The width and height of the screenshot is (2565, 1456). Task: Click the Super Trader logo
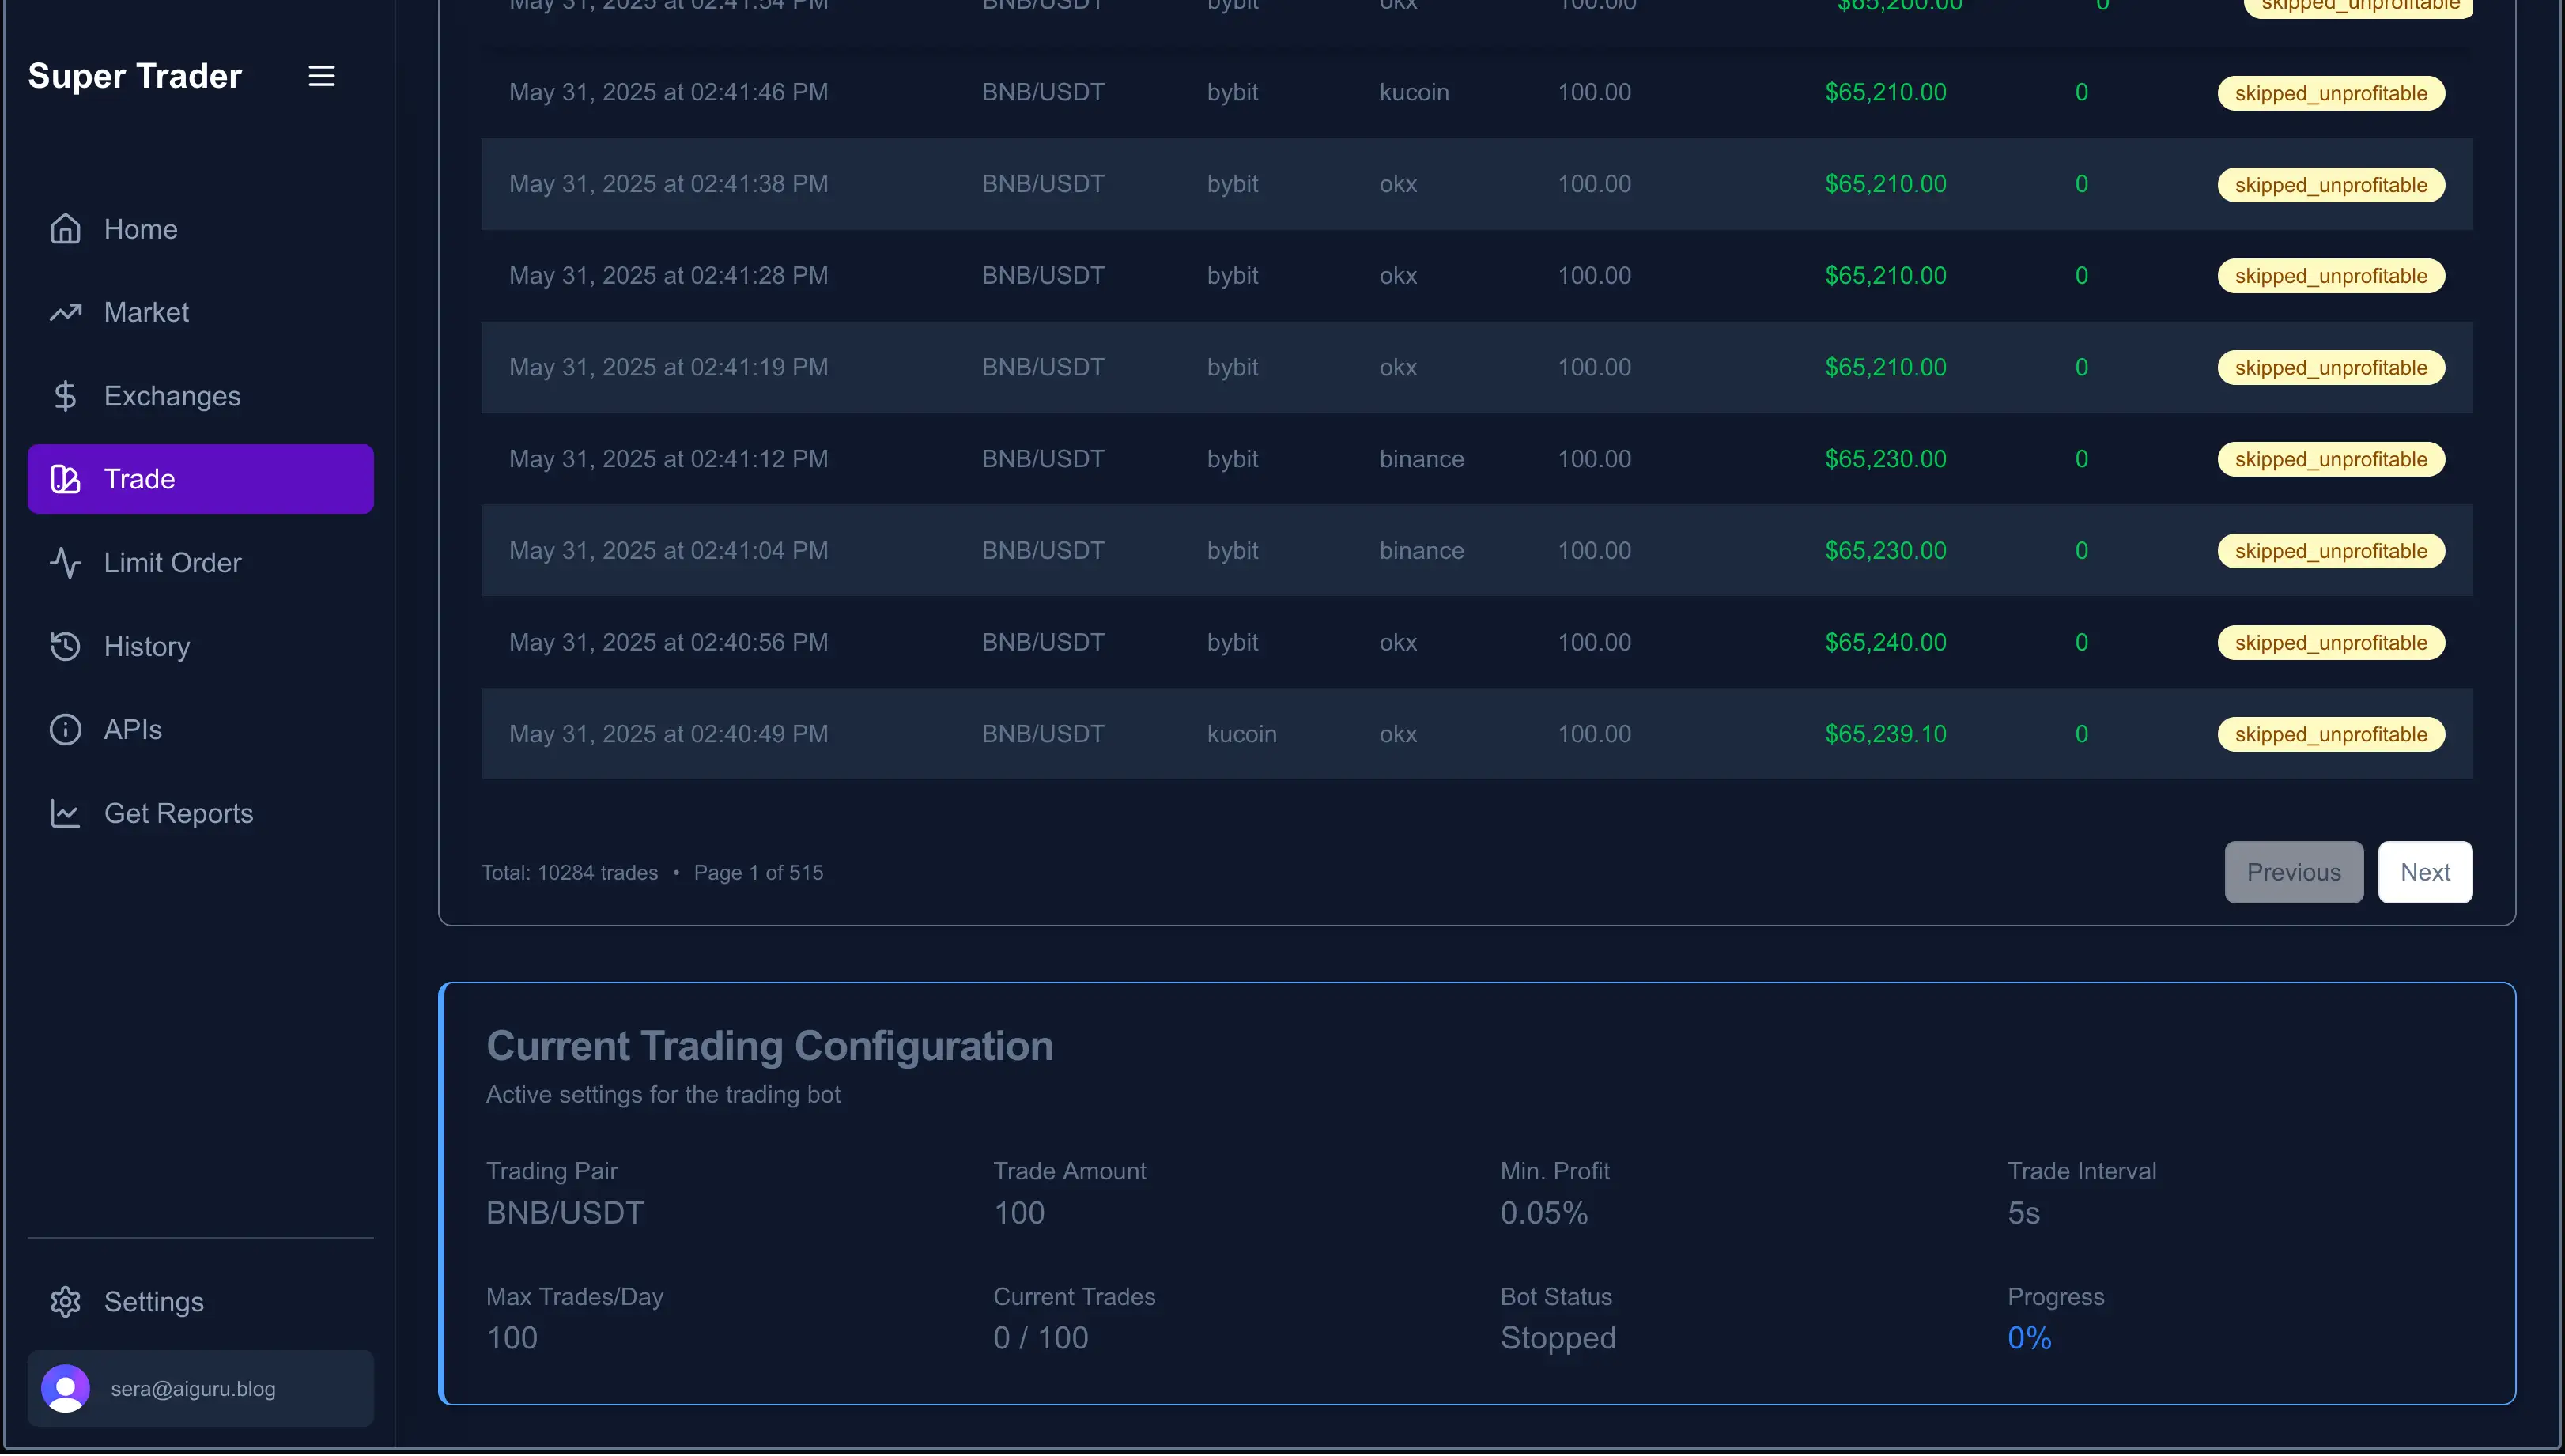[135, 75]
